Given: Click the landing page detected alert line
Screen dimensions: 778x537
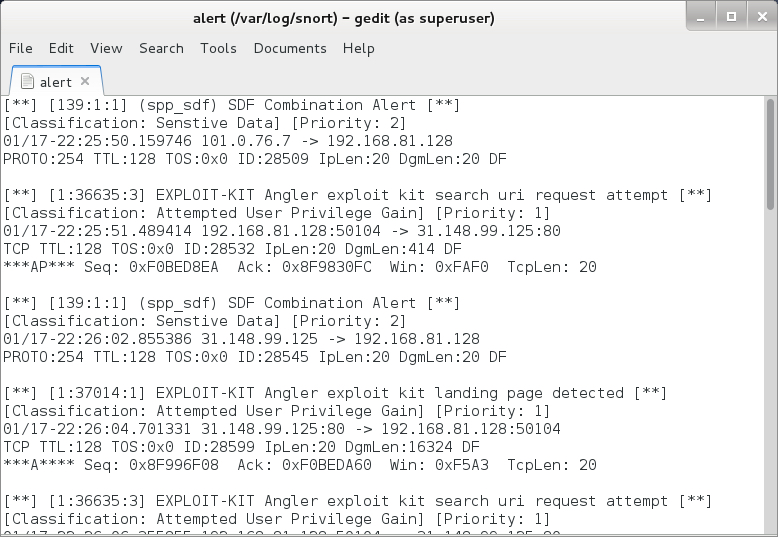Looking at the screenshot, I should coord(336,393).
